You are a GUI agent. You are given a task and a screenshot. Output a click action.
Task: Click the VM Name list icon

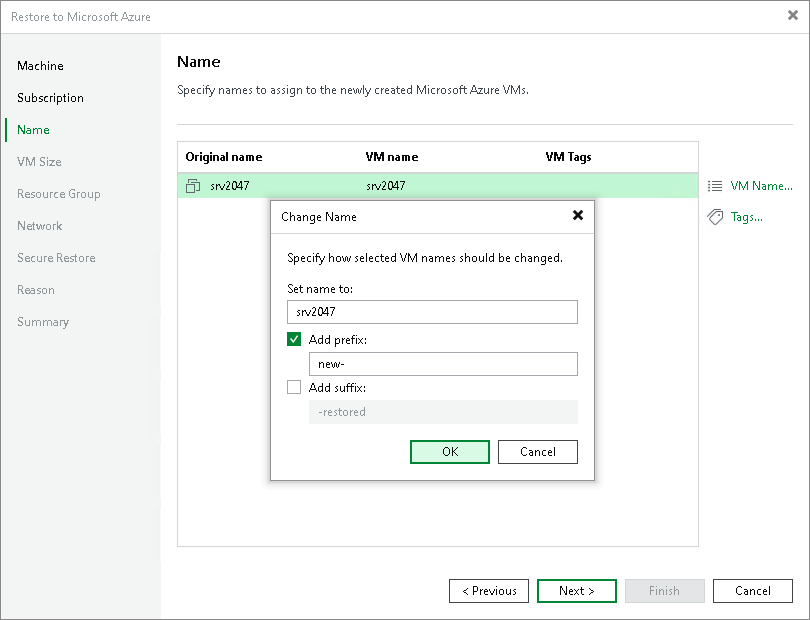tap(715, 186)
